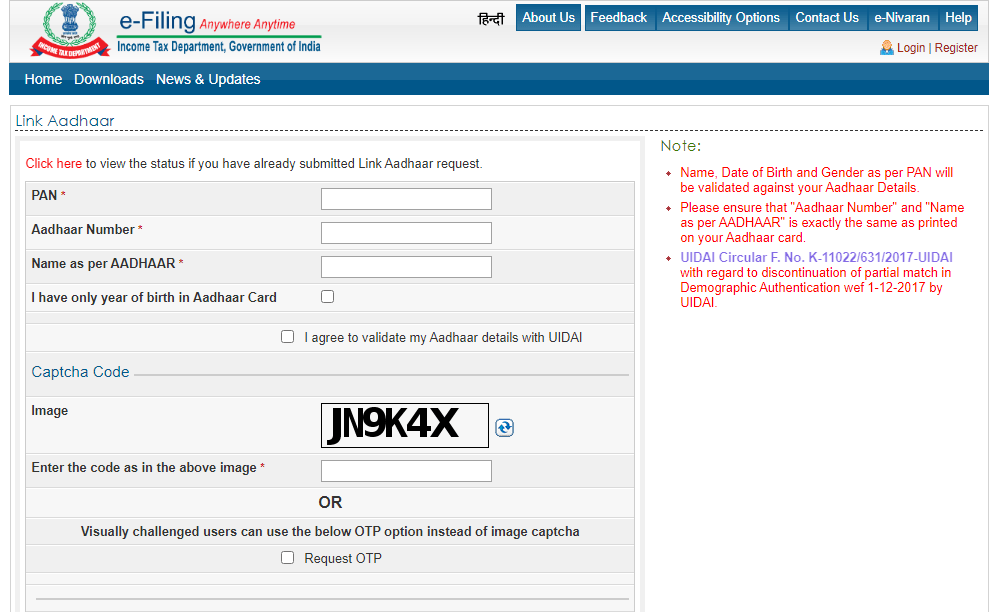Click the Register link
The width and height of the screenshot is (1003, 612).
[956, 48]
